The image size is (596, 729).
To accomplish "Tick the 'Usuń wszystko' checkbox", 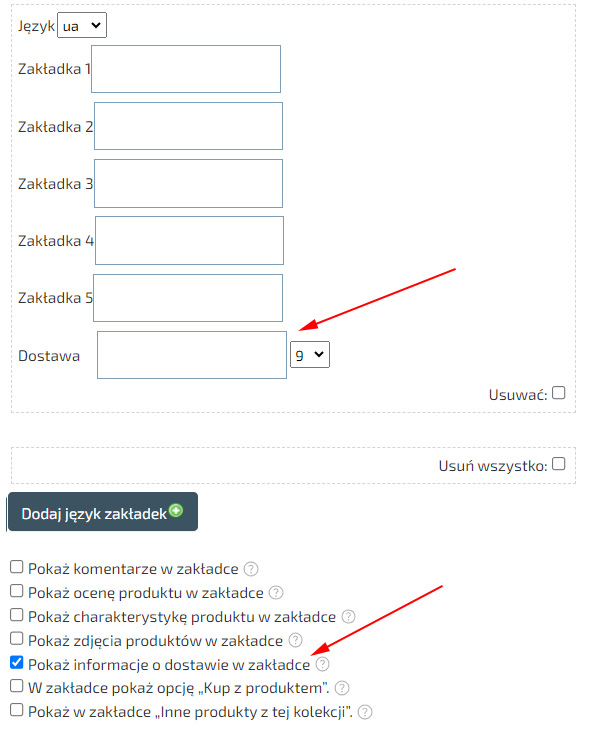I will coord(559,464).
